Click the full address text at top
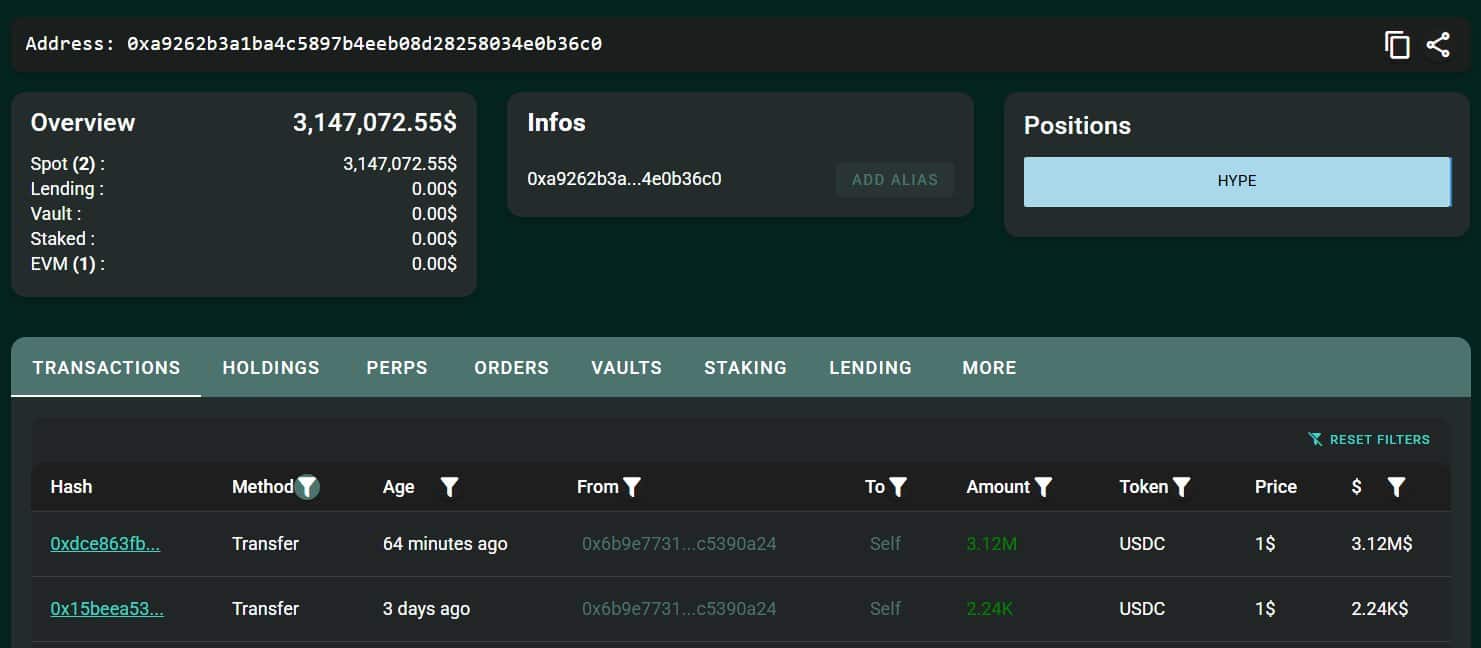This screenshot has width=1481, height=648. (364, 44)
